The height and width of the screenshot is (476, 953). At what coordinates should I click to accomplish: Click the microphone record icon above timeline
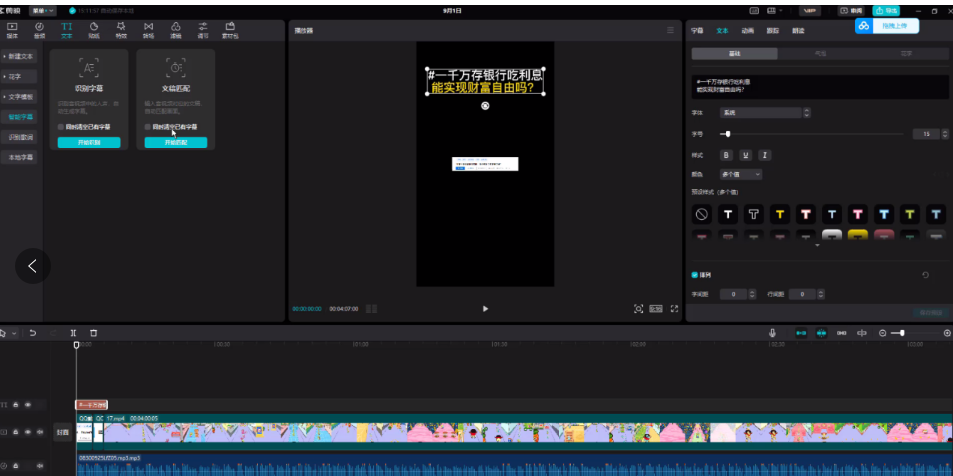point(772,333)
